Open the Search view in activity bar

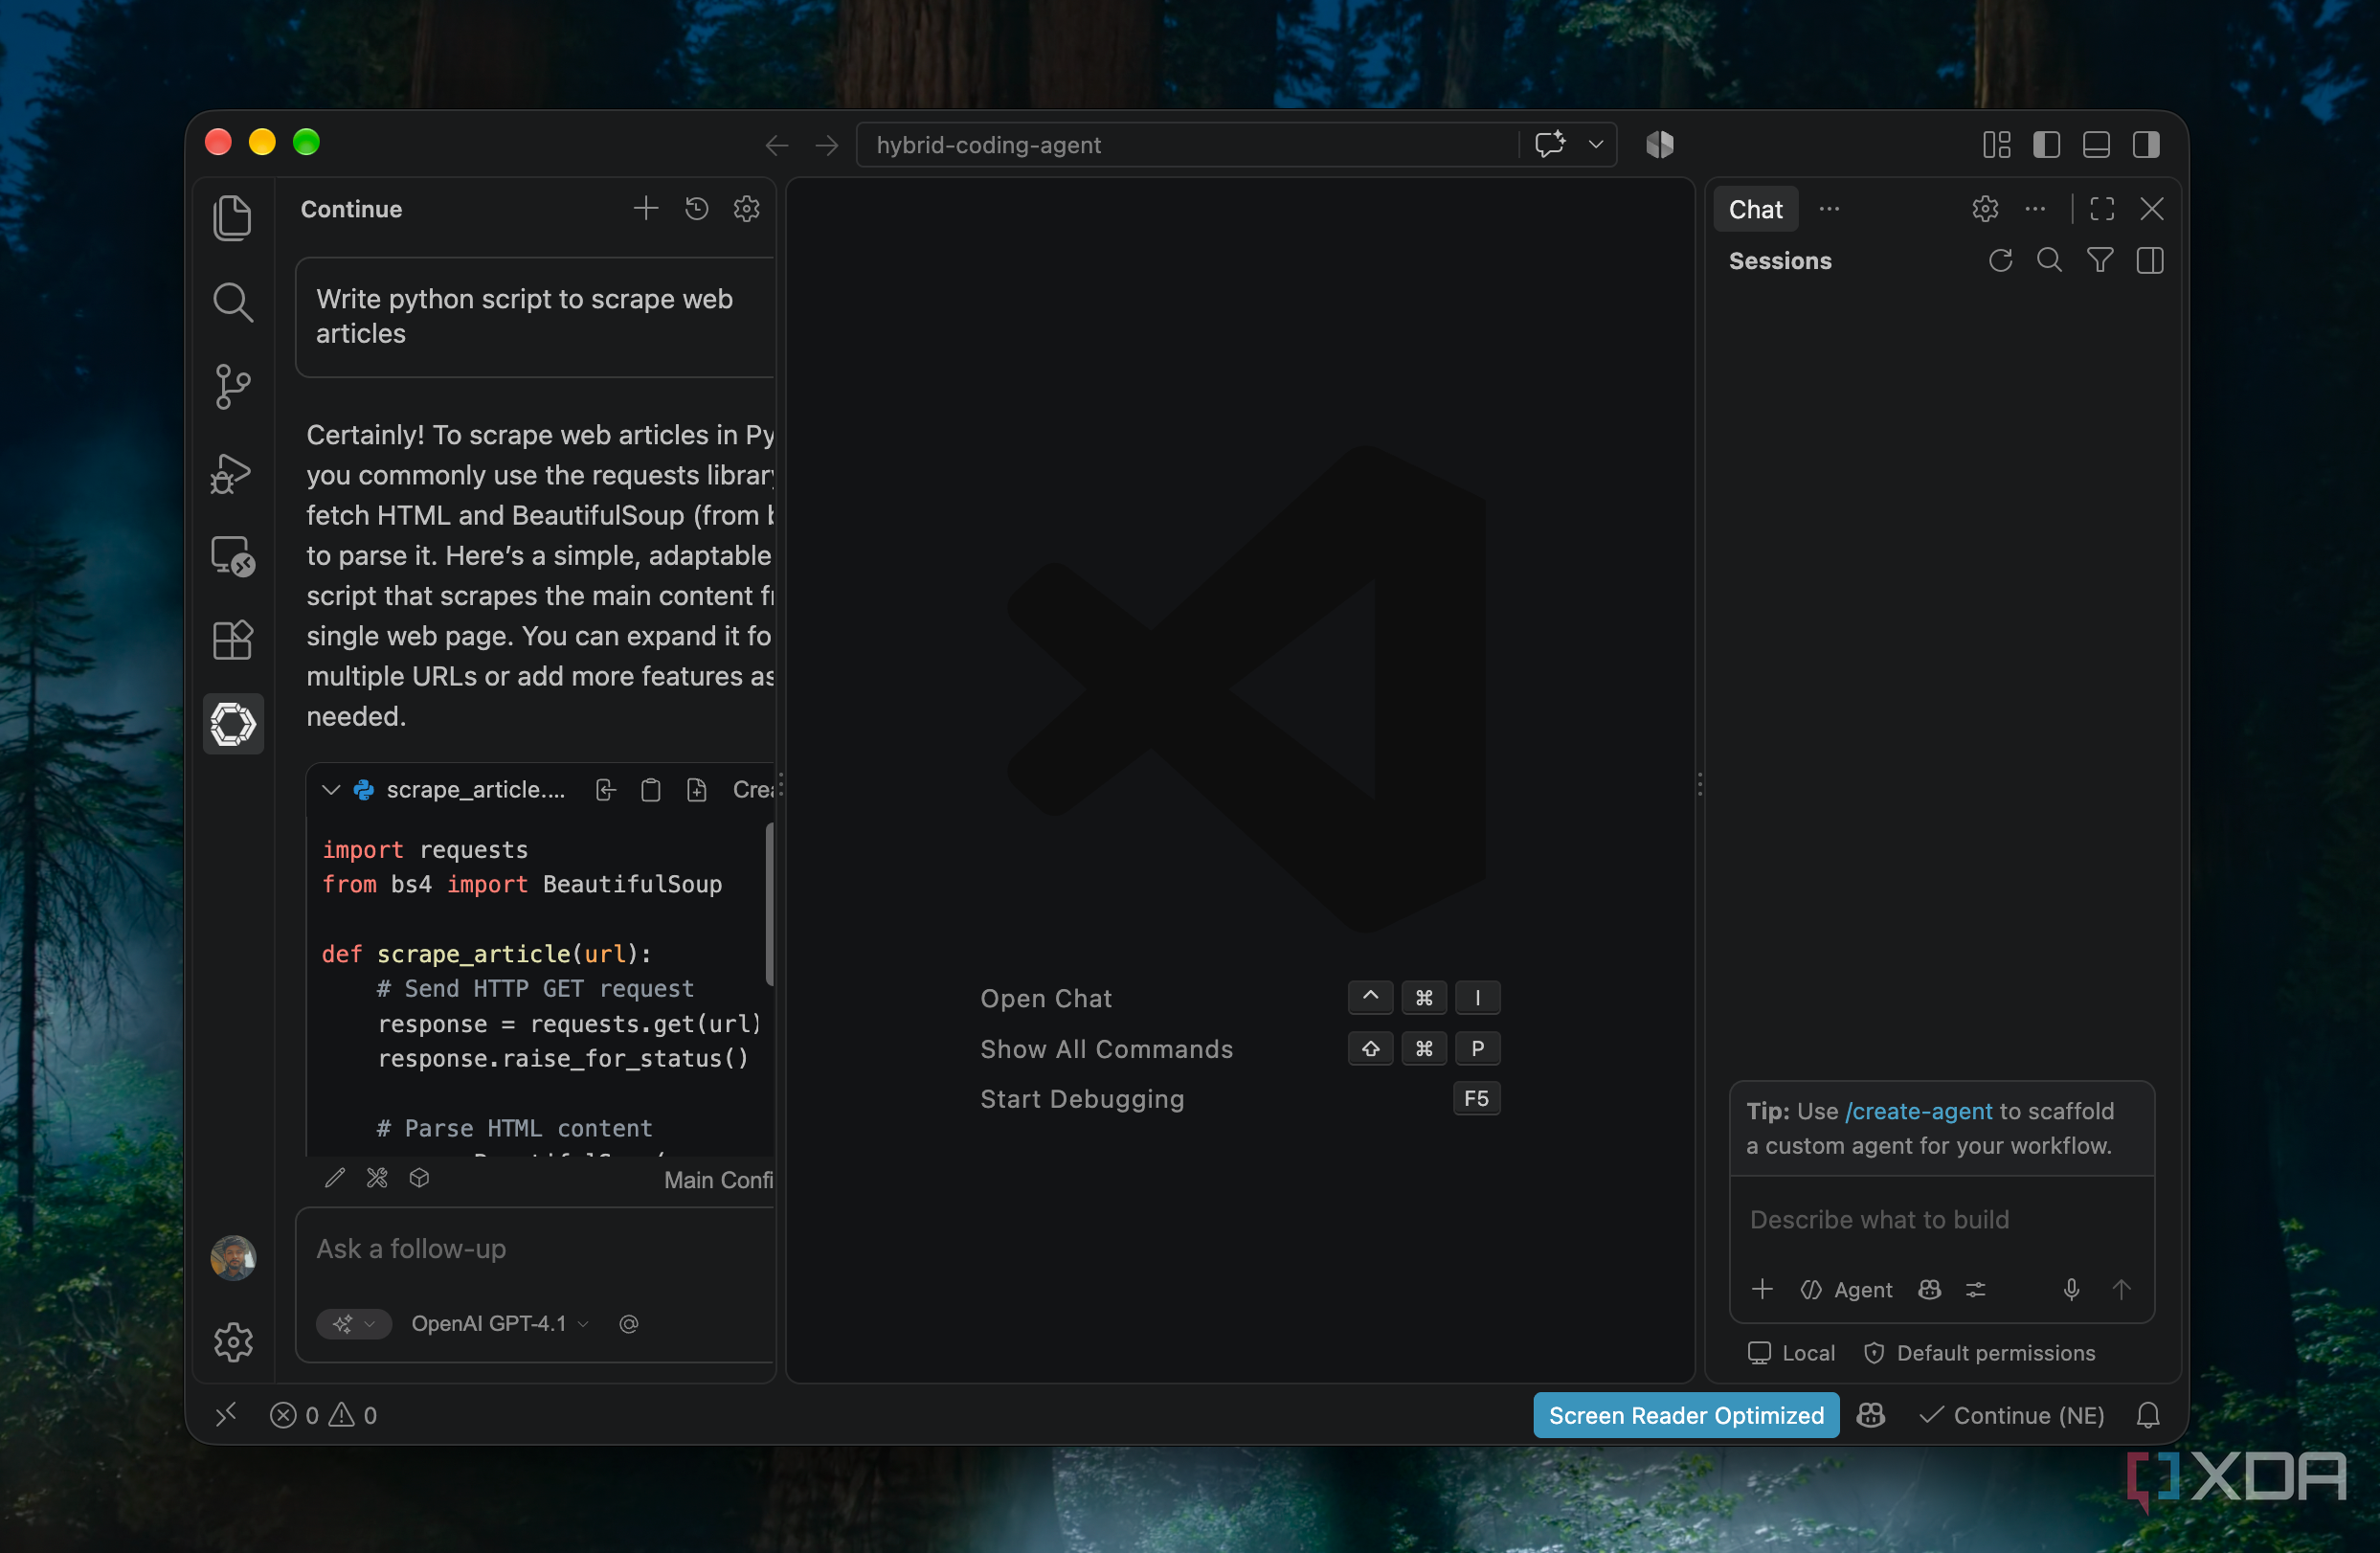(x=232, y=302)
